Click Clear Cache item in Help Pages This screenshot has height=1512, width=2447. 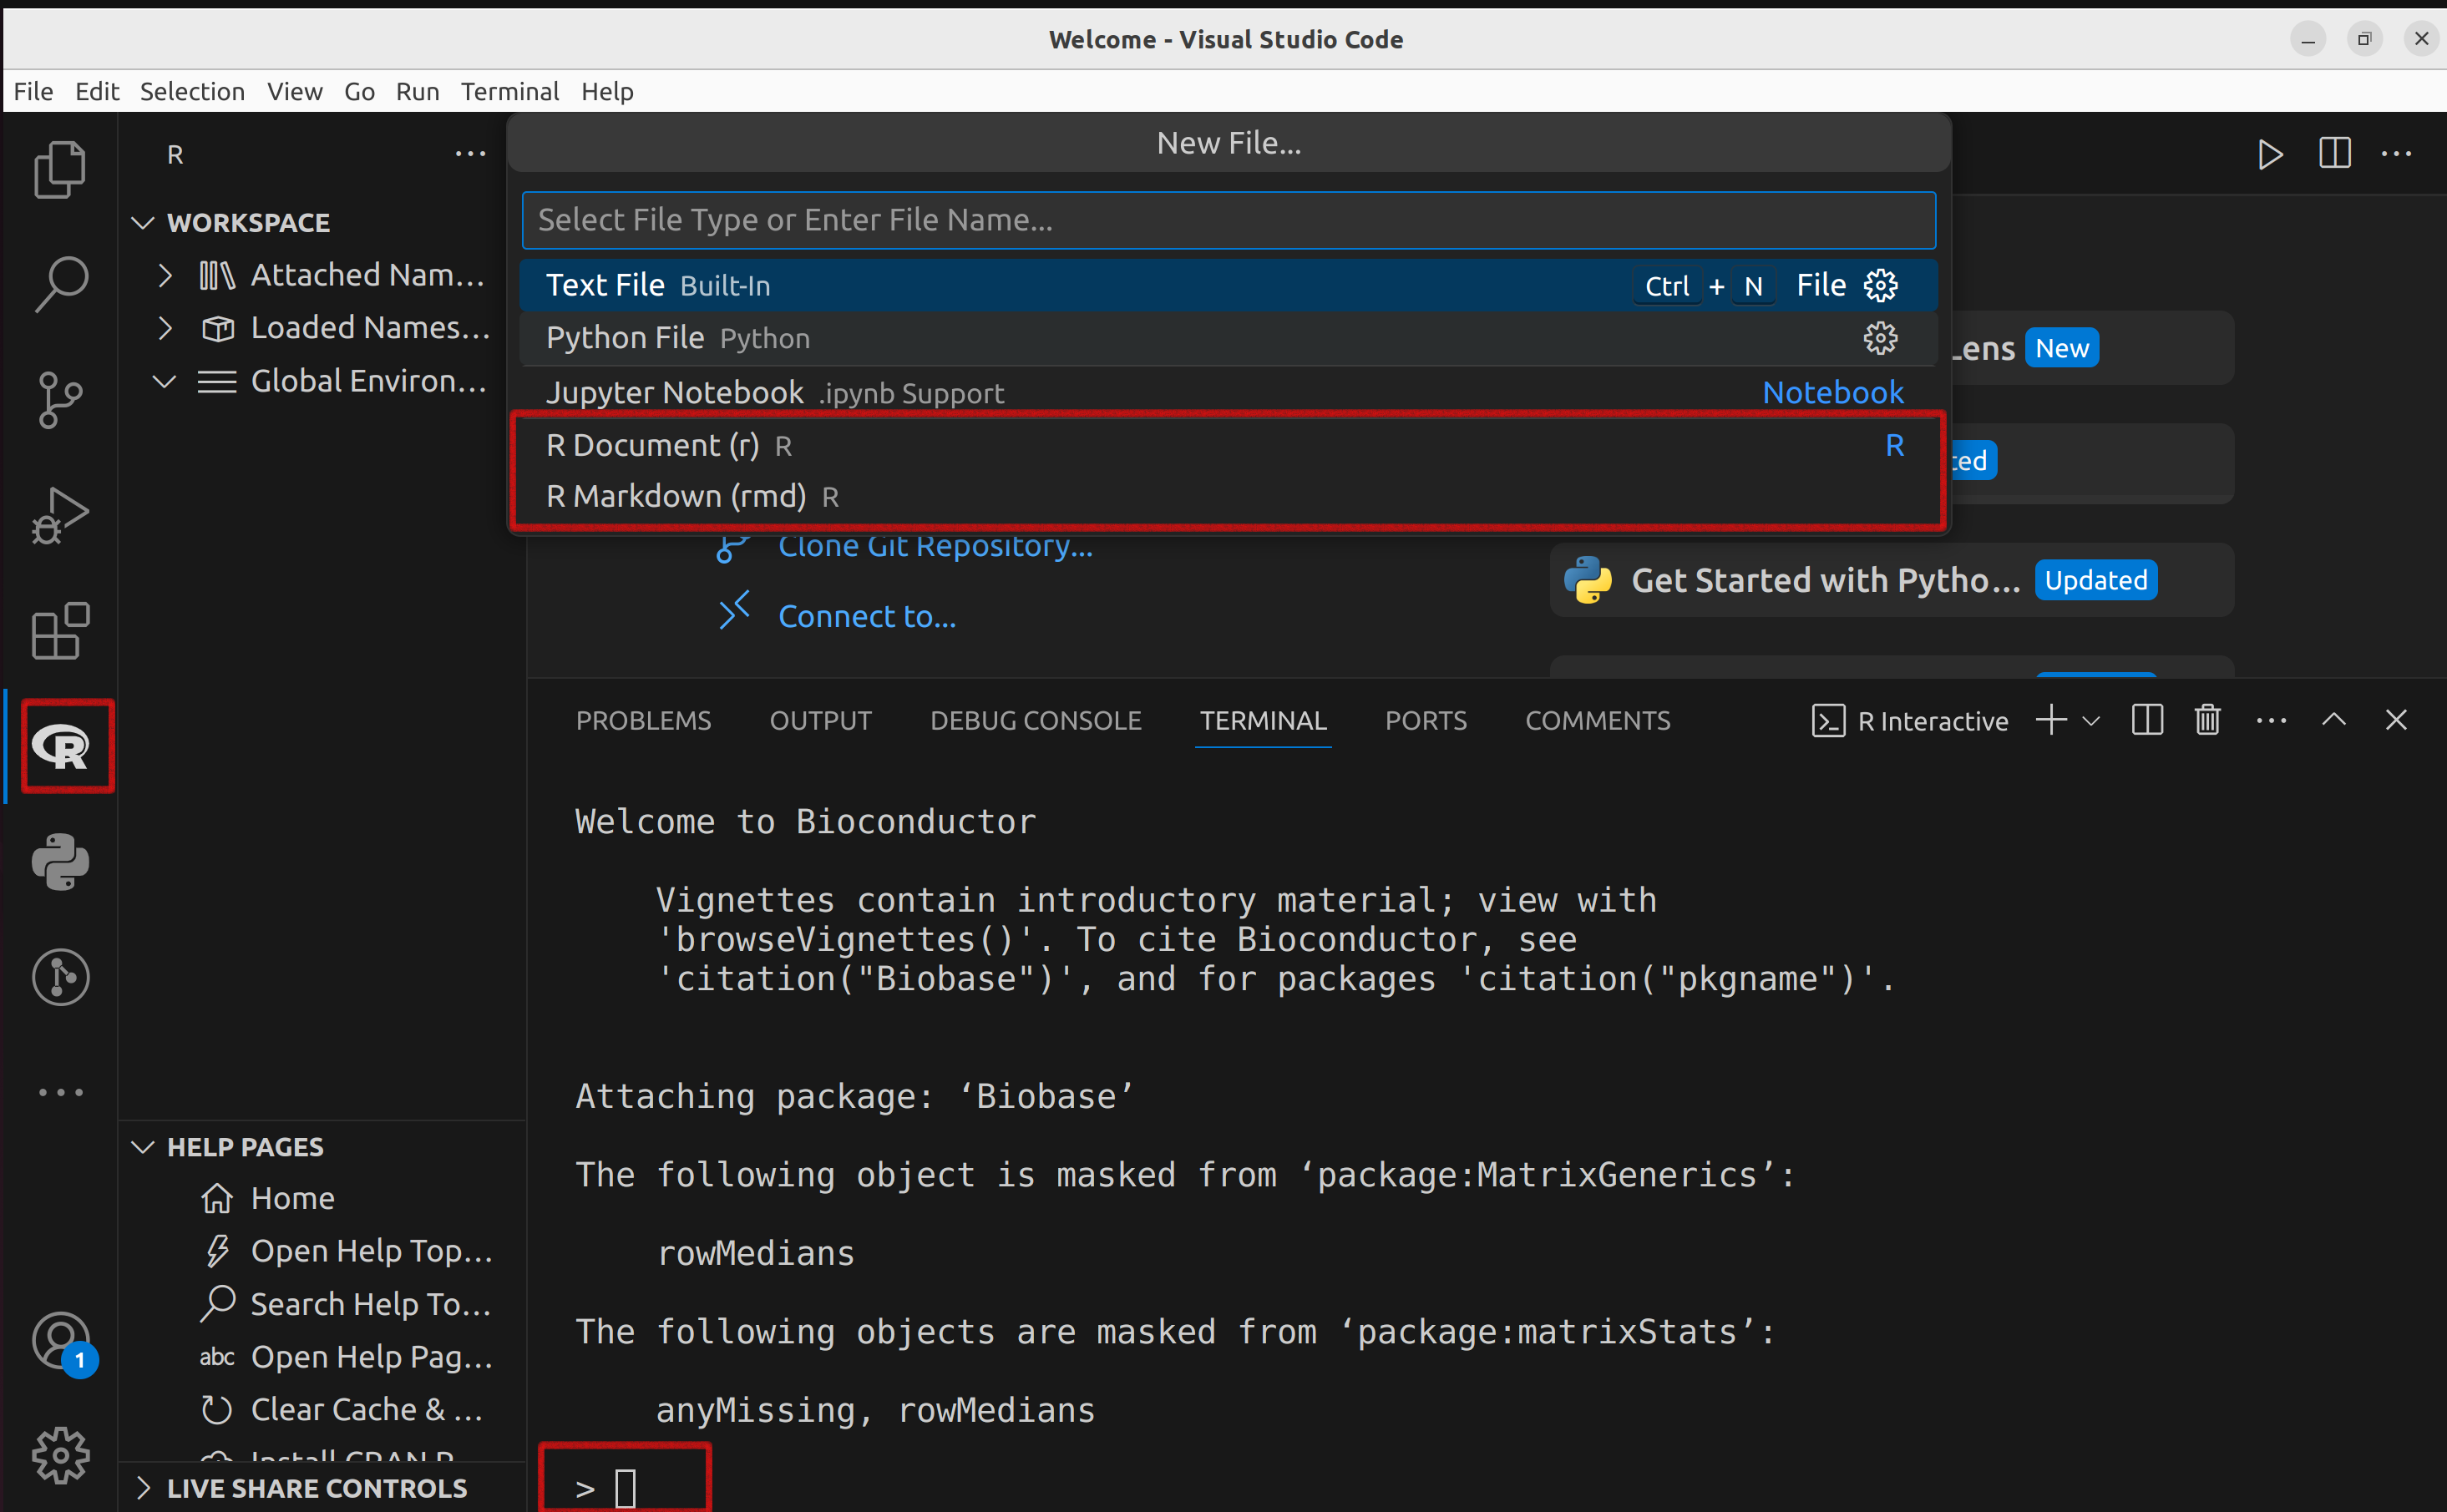323,1410
